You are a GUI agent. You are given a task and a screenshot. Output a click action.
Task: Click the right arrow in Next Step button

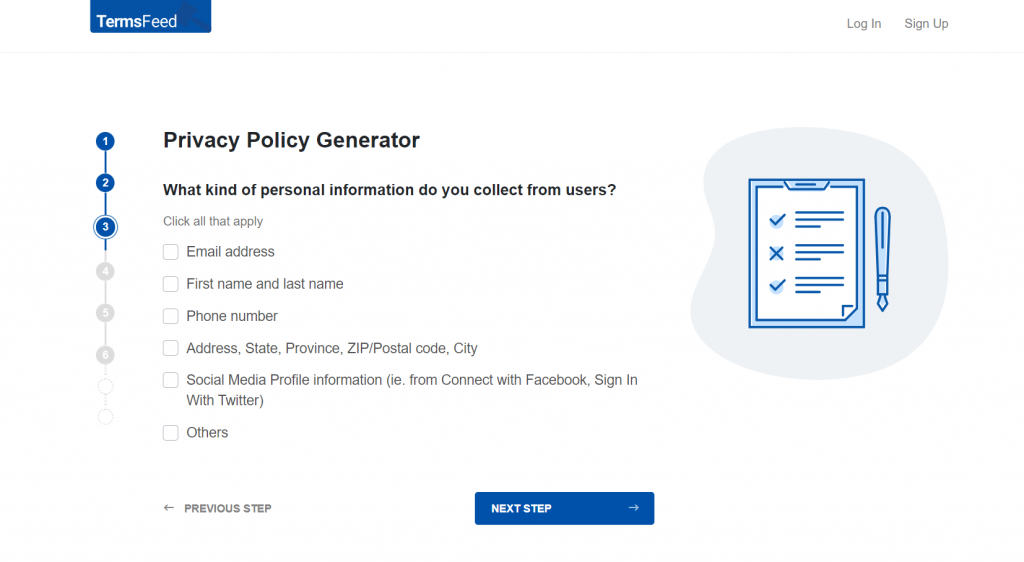(x=633, y=508)
